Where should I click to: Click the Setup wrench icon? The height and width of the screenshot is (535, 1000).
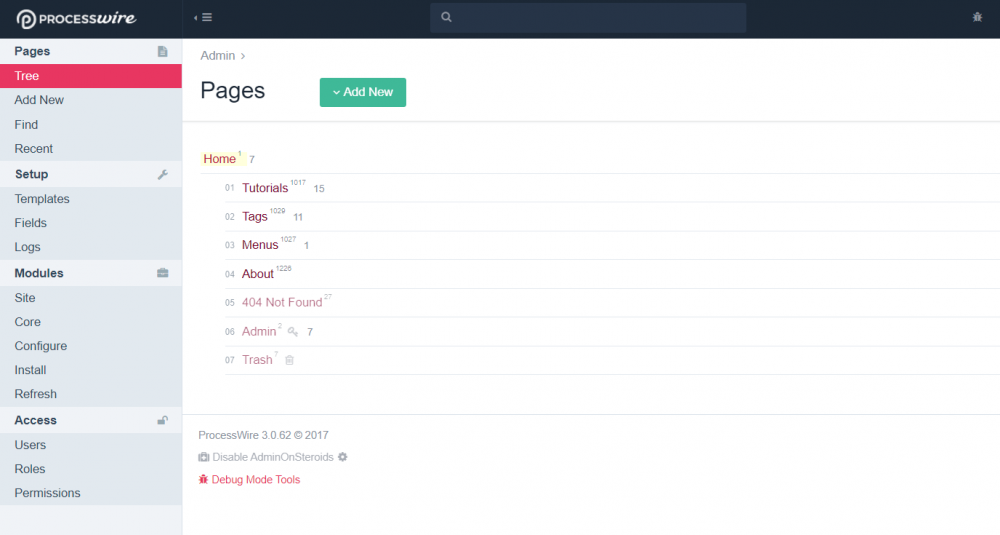(x=163, y=174)
